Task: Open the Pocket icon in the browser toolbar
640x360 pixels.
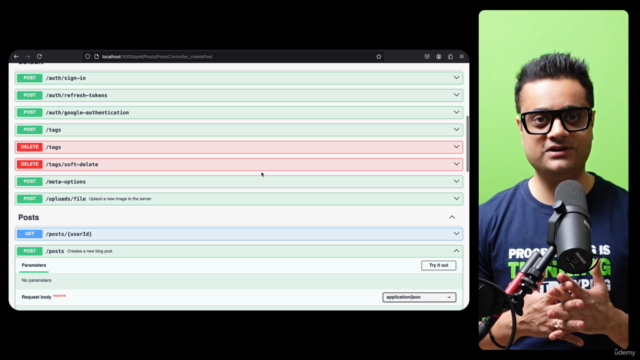Action: coord(427,57)
